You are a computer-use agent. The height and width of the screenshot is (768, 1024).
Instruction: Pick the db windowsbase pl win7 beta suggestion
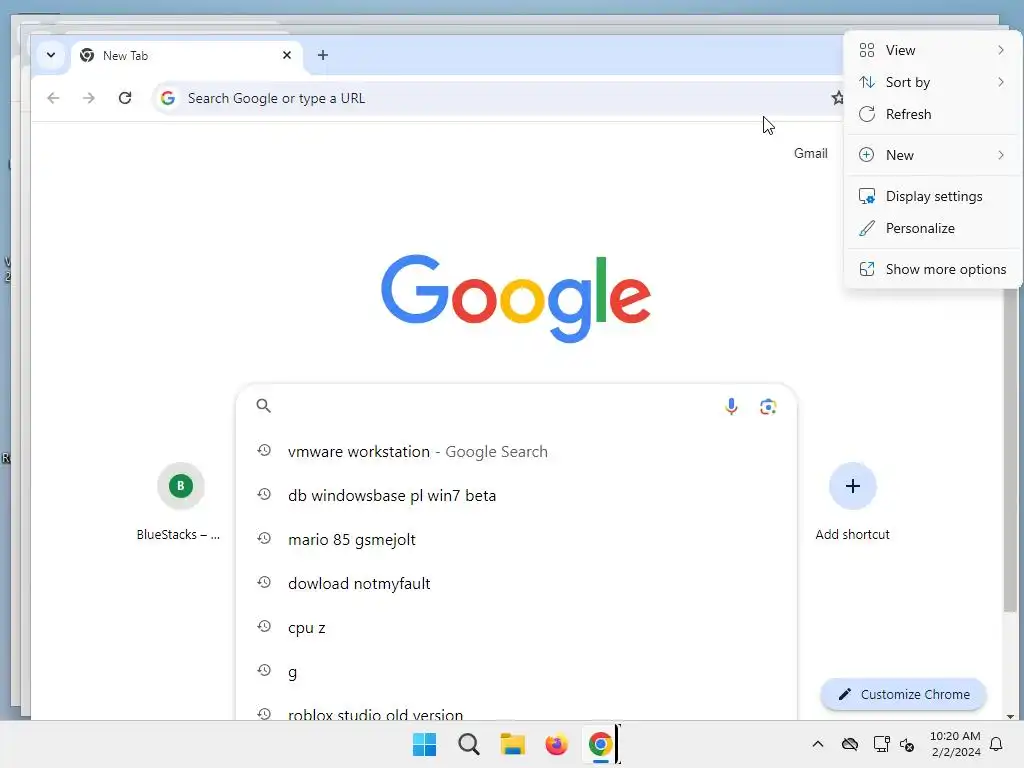pyautogui.click(x=516, y=496)
